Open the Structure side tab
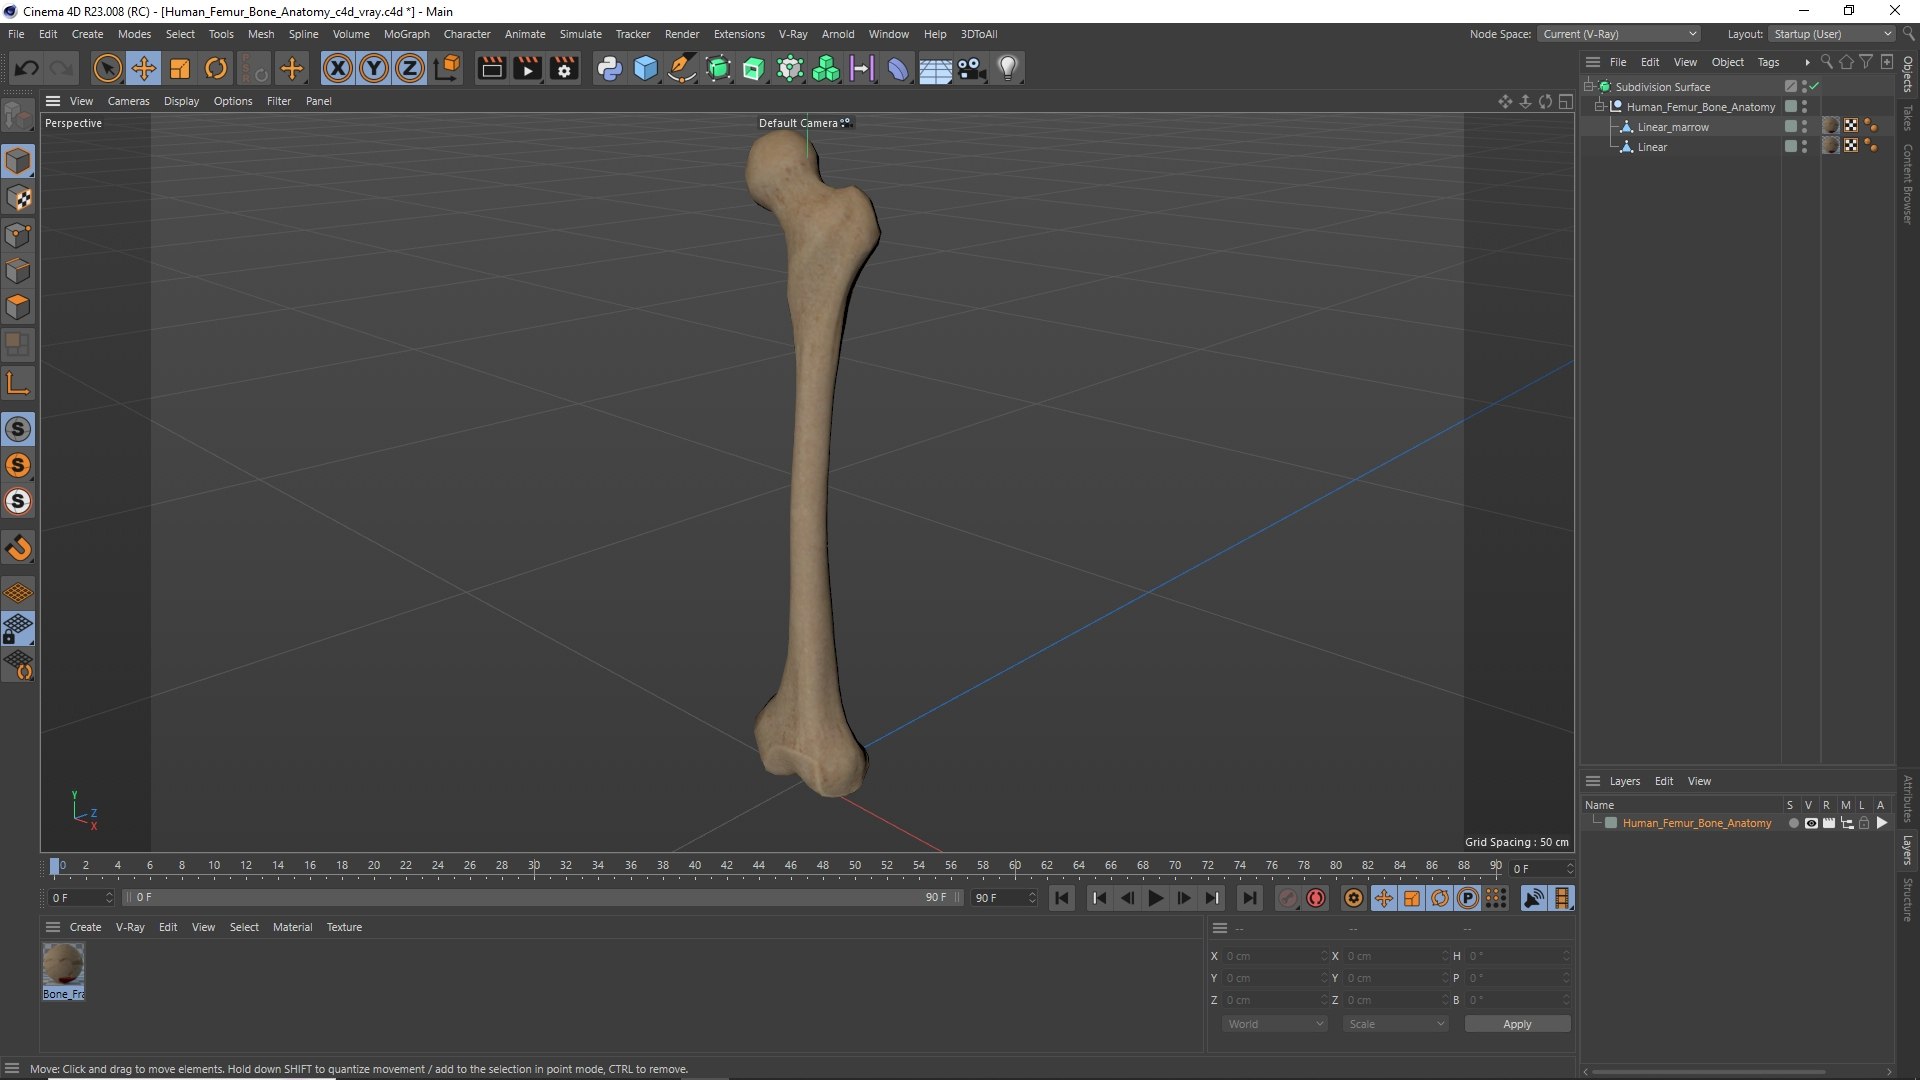1920x1080 pixels. pyautogui.click(x=1908, y=899)
